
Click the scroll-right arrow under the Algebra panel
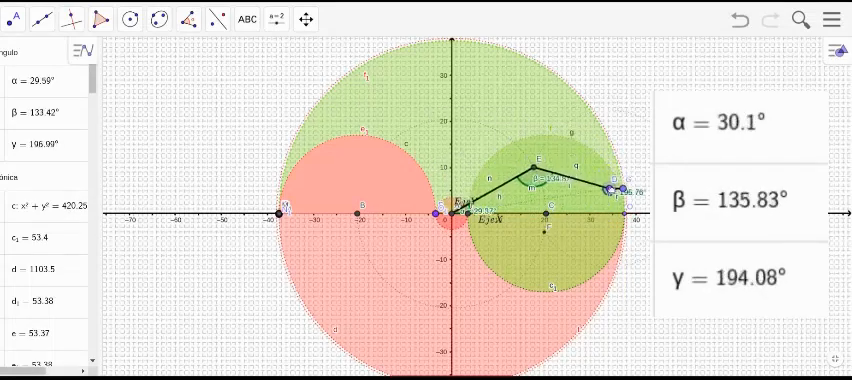click(x=83, y=371)
